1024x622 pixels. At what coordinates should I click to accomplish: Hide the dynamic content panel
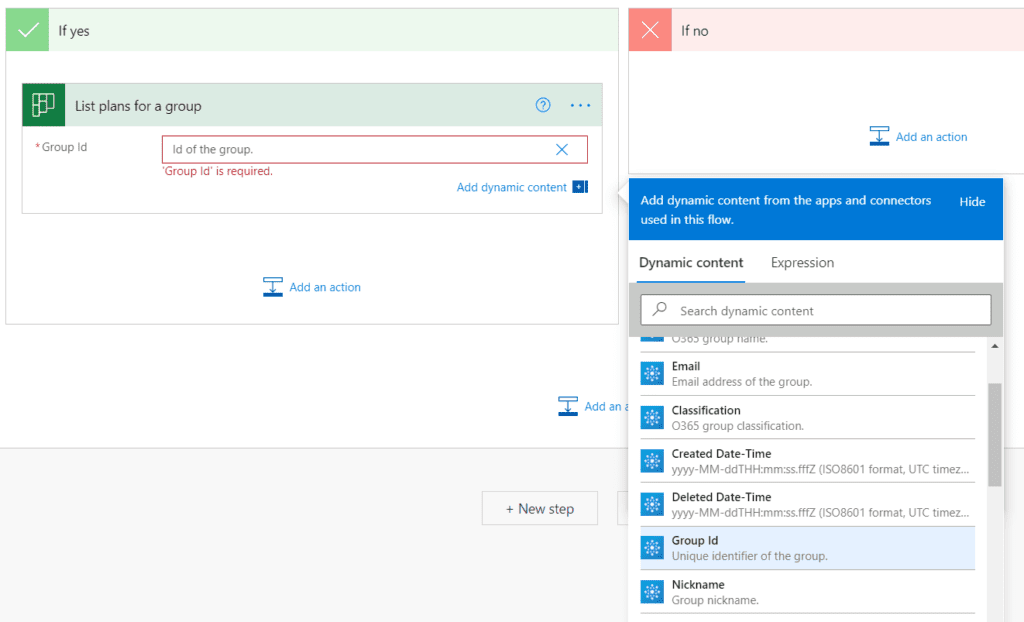972,202
